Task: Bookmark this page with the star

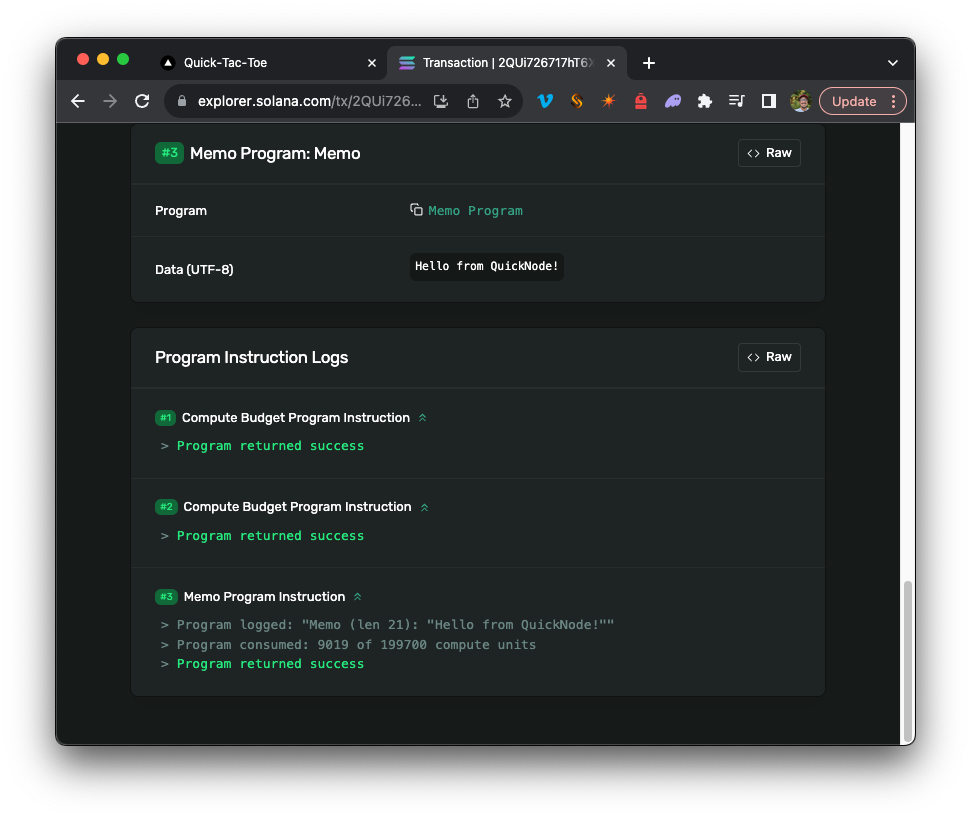Action: [505, 101]
